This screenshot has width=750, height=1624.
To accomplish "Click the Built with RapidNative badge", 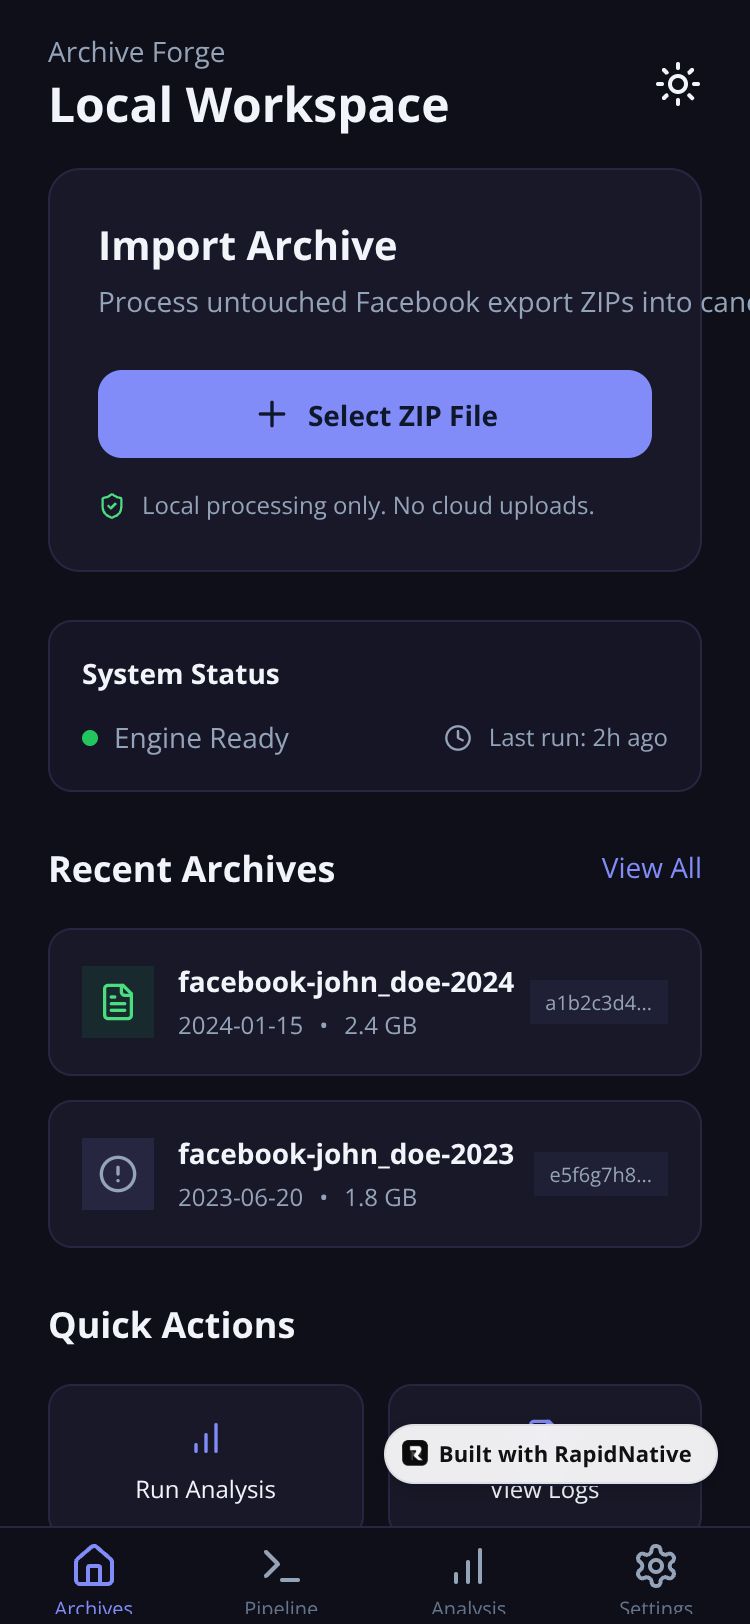I will 551,1454.
